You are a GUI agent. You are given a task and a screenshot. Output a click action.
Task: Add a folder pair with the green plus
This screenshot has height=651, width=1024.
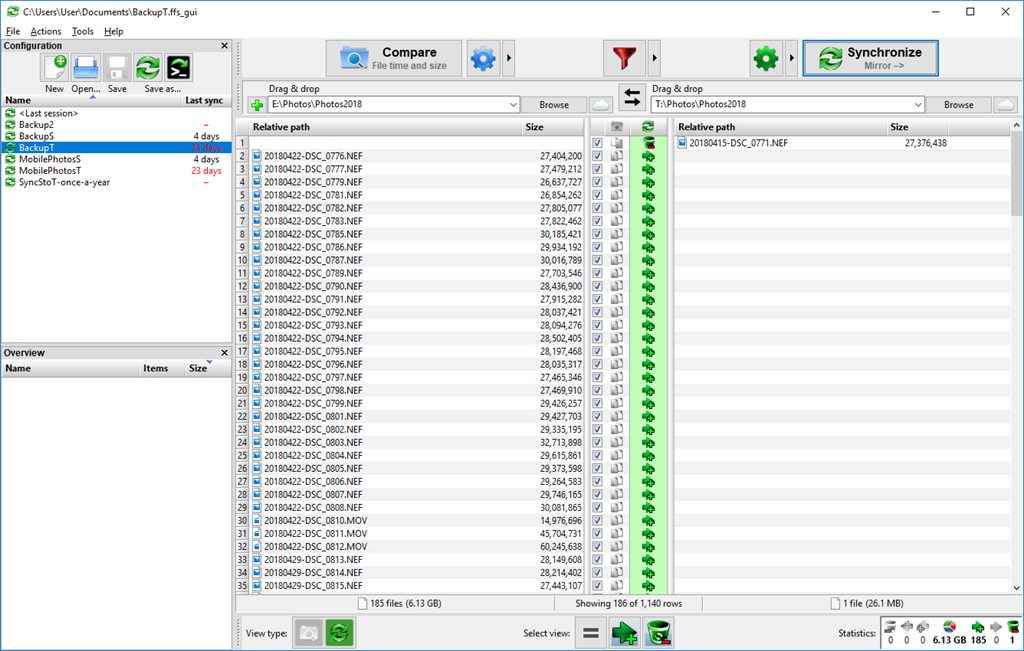tap(257, 104)
